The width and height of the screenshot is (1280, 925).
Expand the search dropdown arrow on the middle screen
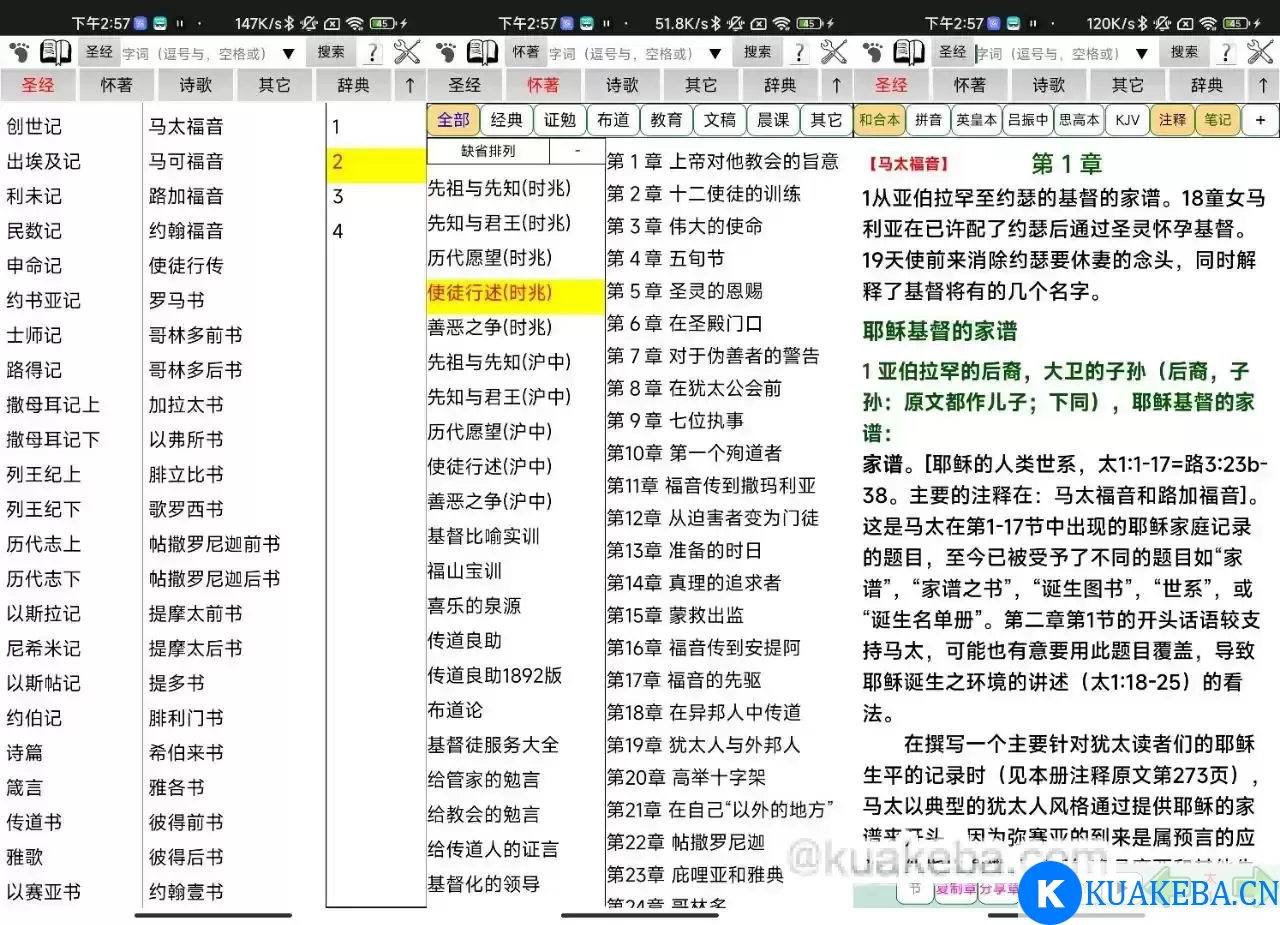[716, 54]
